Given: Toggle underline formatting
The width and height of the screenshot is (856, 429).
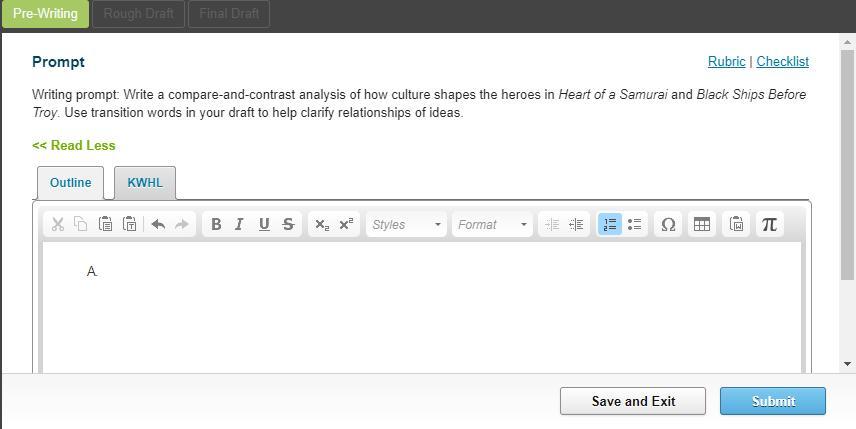Looking at the screenshot, I should 264,225.
